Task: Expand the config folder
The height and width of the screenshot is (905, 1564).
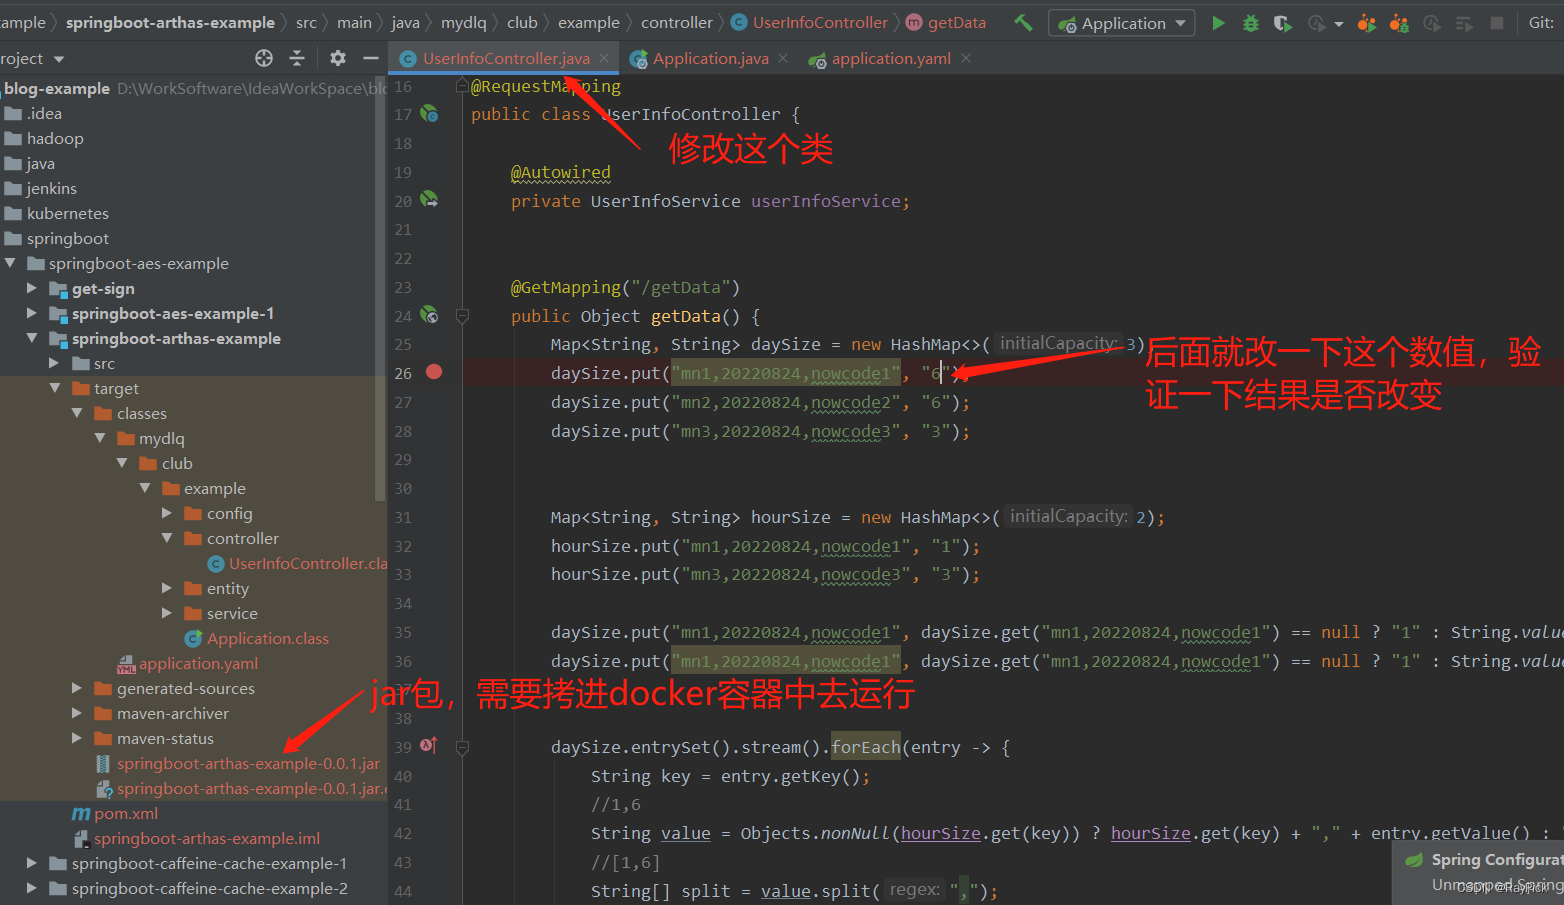Action: click(167, 513)
